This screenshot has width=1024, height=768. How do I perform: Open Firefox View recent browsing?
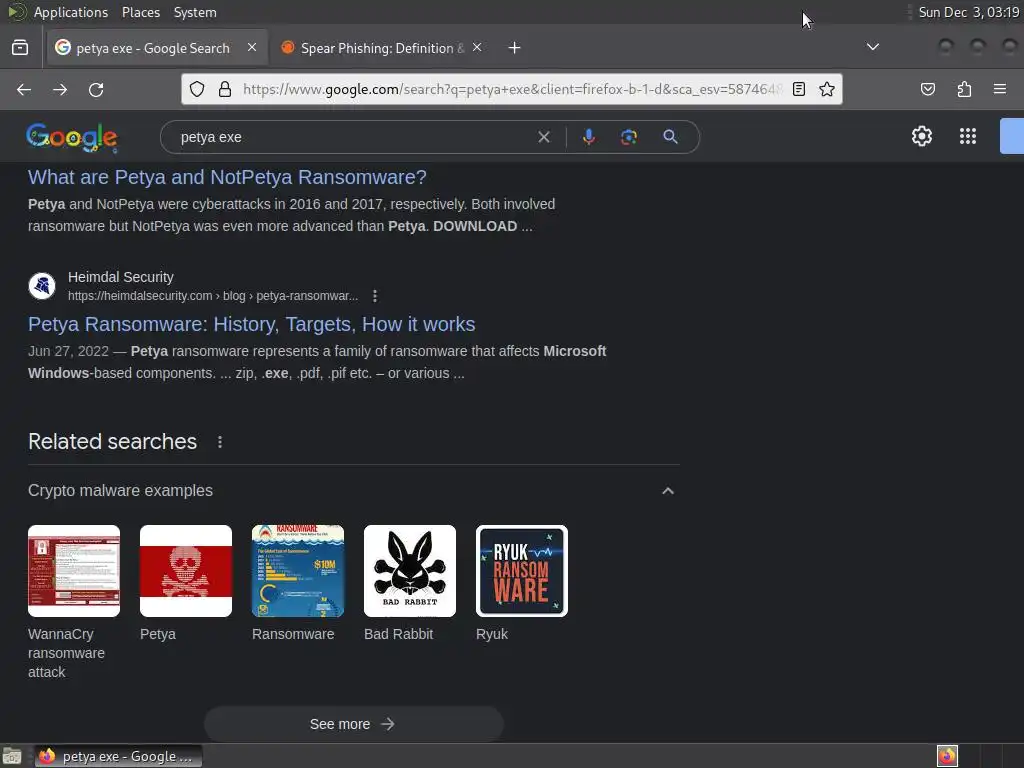(20, 48)
